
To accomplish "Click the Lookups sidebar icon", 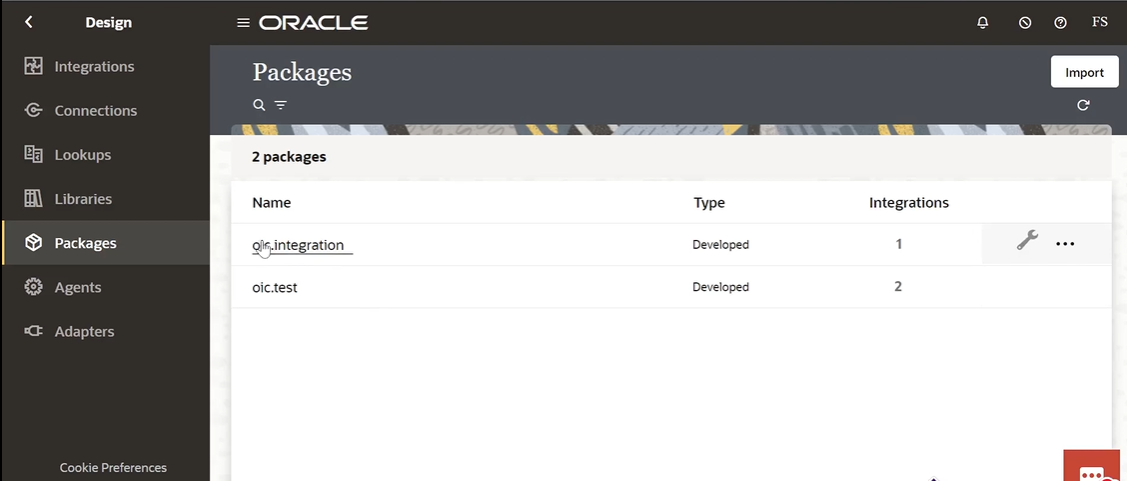I will click(x=33, y=154).
